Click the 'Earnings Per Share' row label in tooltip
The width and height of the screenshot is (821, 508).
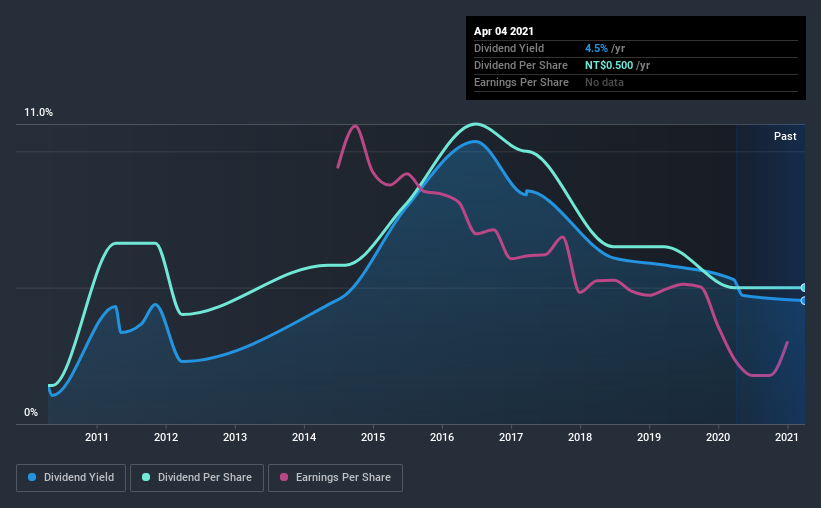522,82
